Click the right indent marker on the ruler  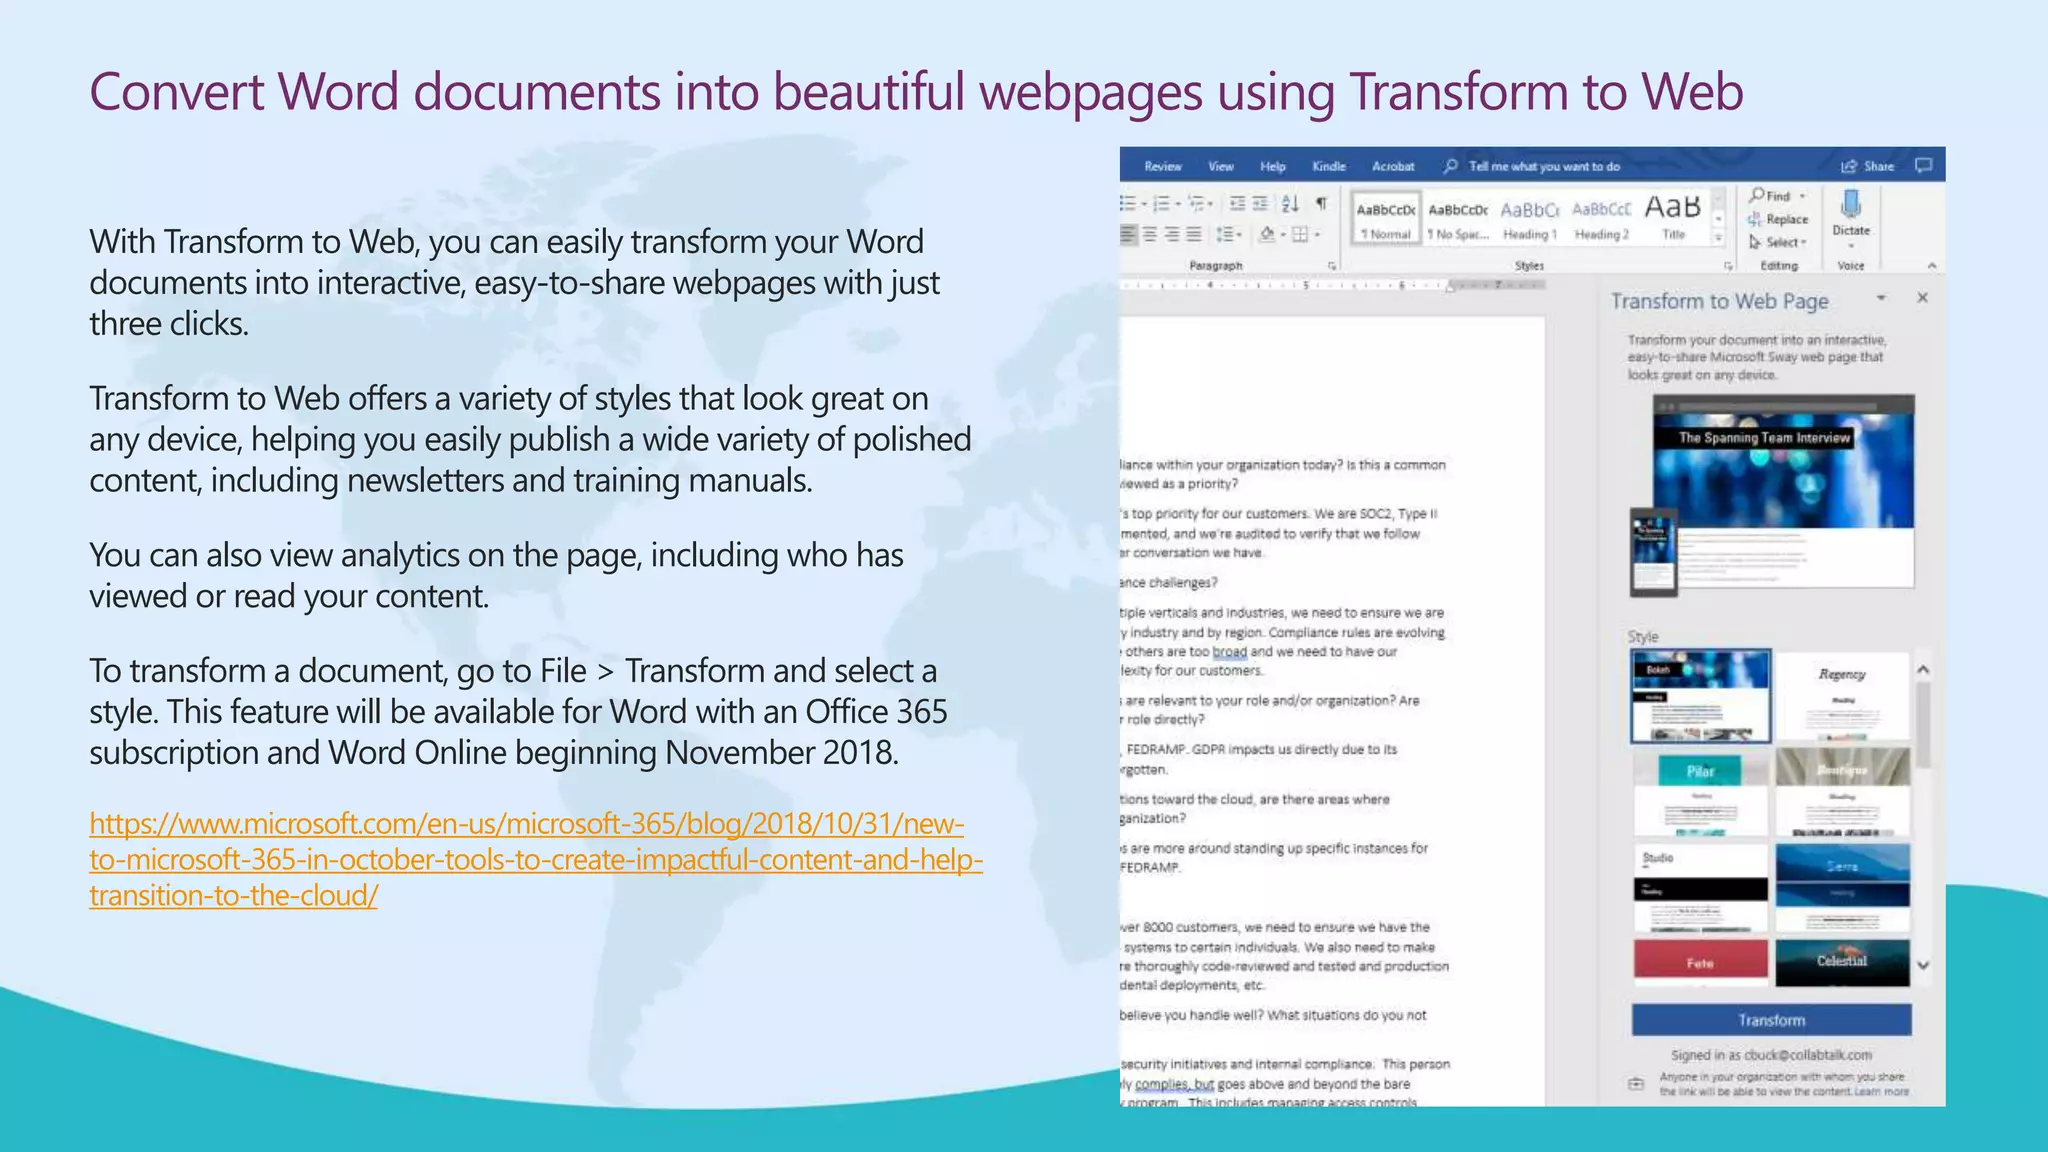coord(1450,286)
